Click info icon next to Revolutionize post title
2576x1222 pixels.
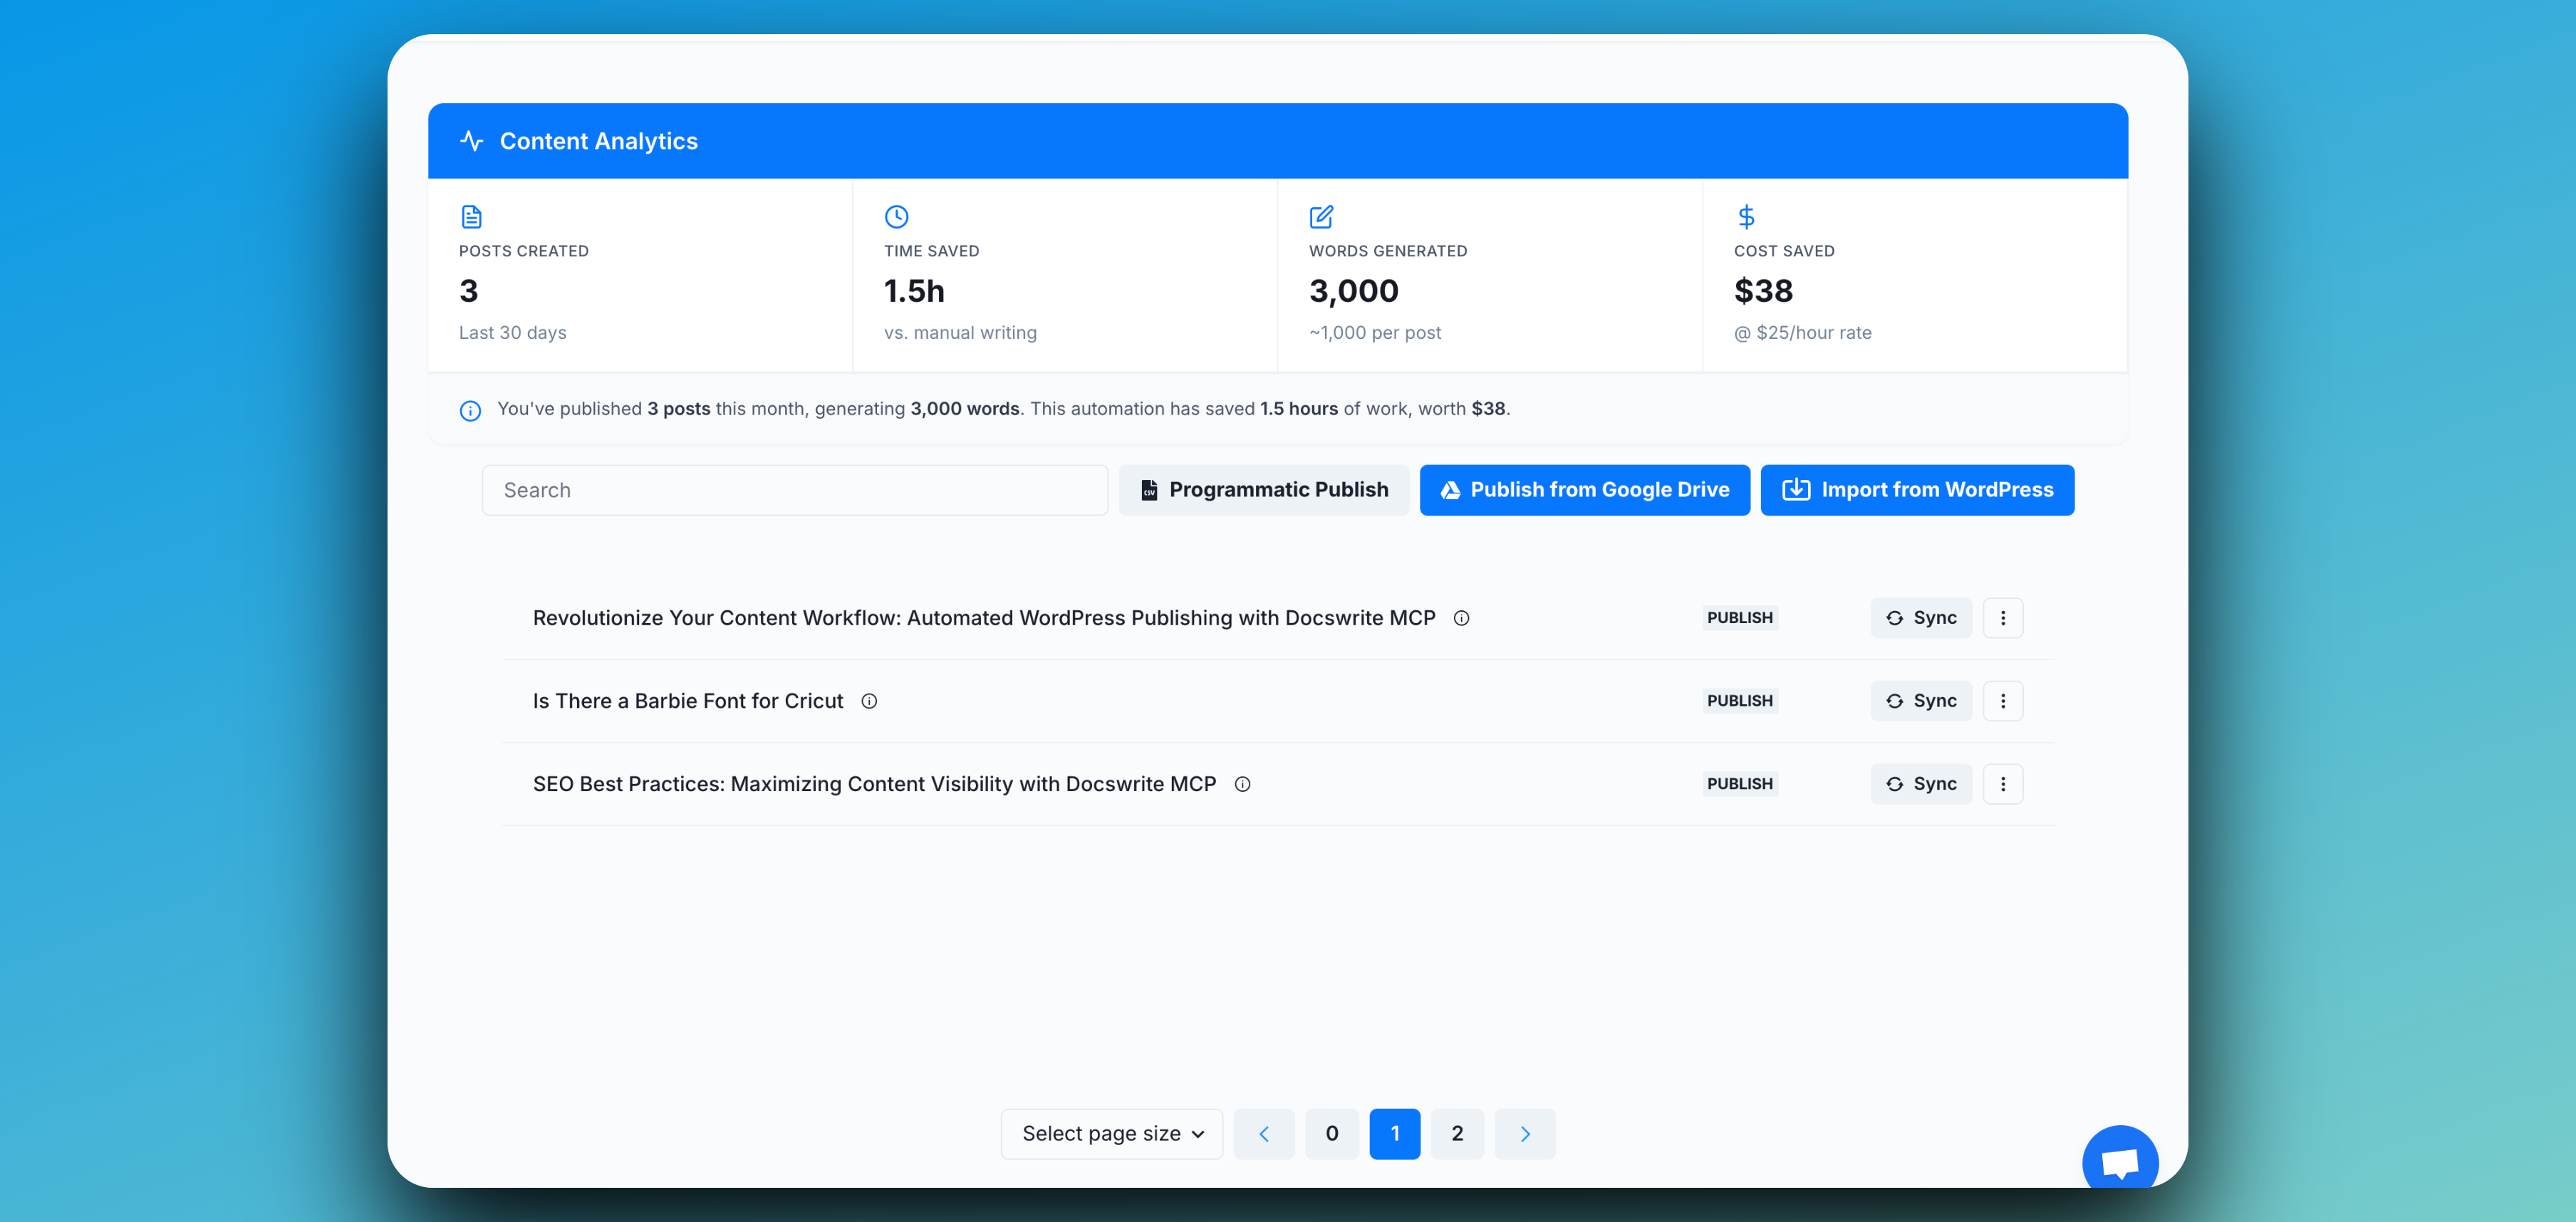tap(1461, 618)
